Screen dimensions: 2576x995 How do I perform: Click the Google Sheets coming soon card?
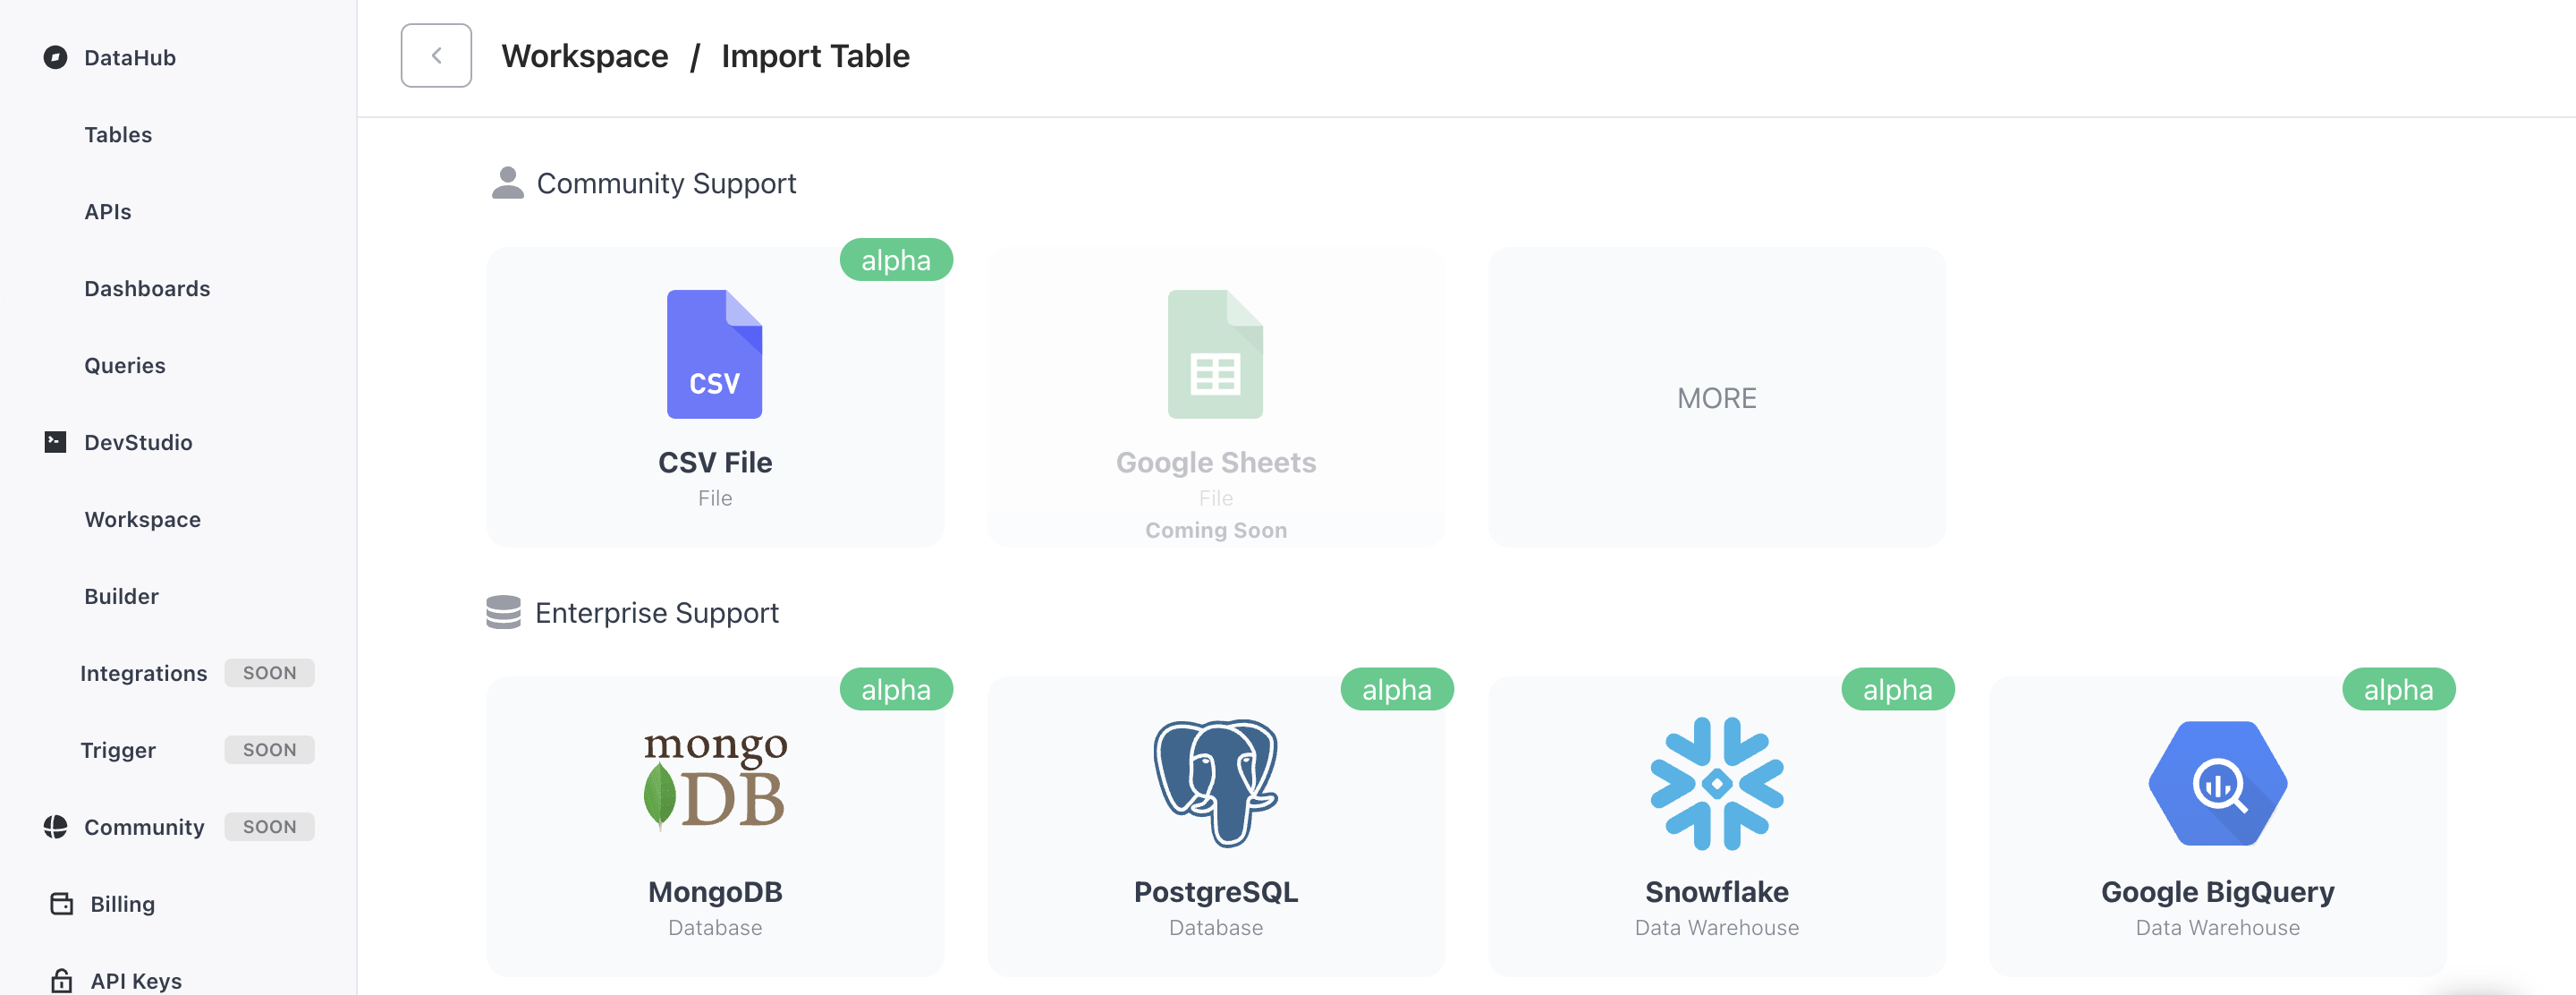pos(1215,397)
